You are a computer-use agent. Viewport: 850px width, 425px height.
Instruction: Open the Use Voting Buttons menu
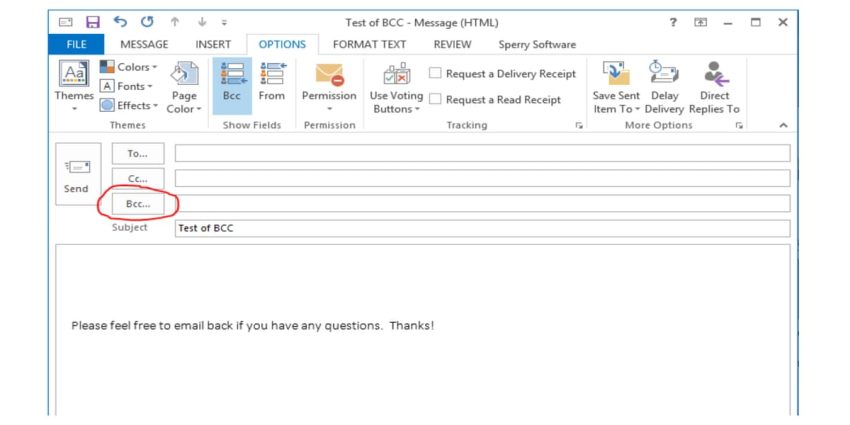(396, 87)
